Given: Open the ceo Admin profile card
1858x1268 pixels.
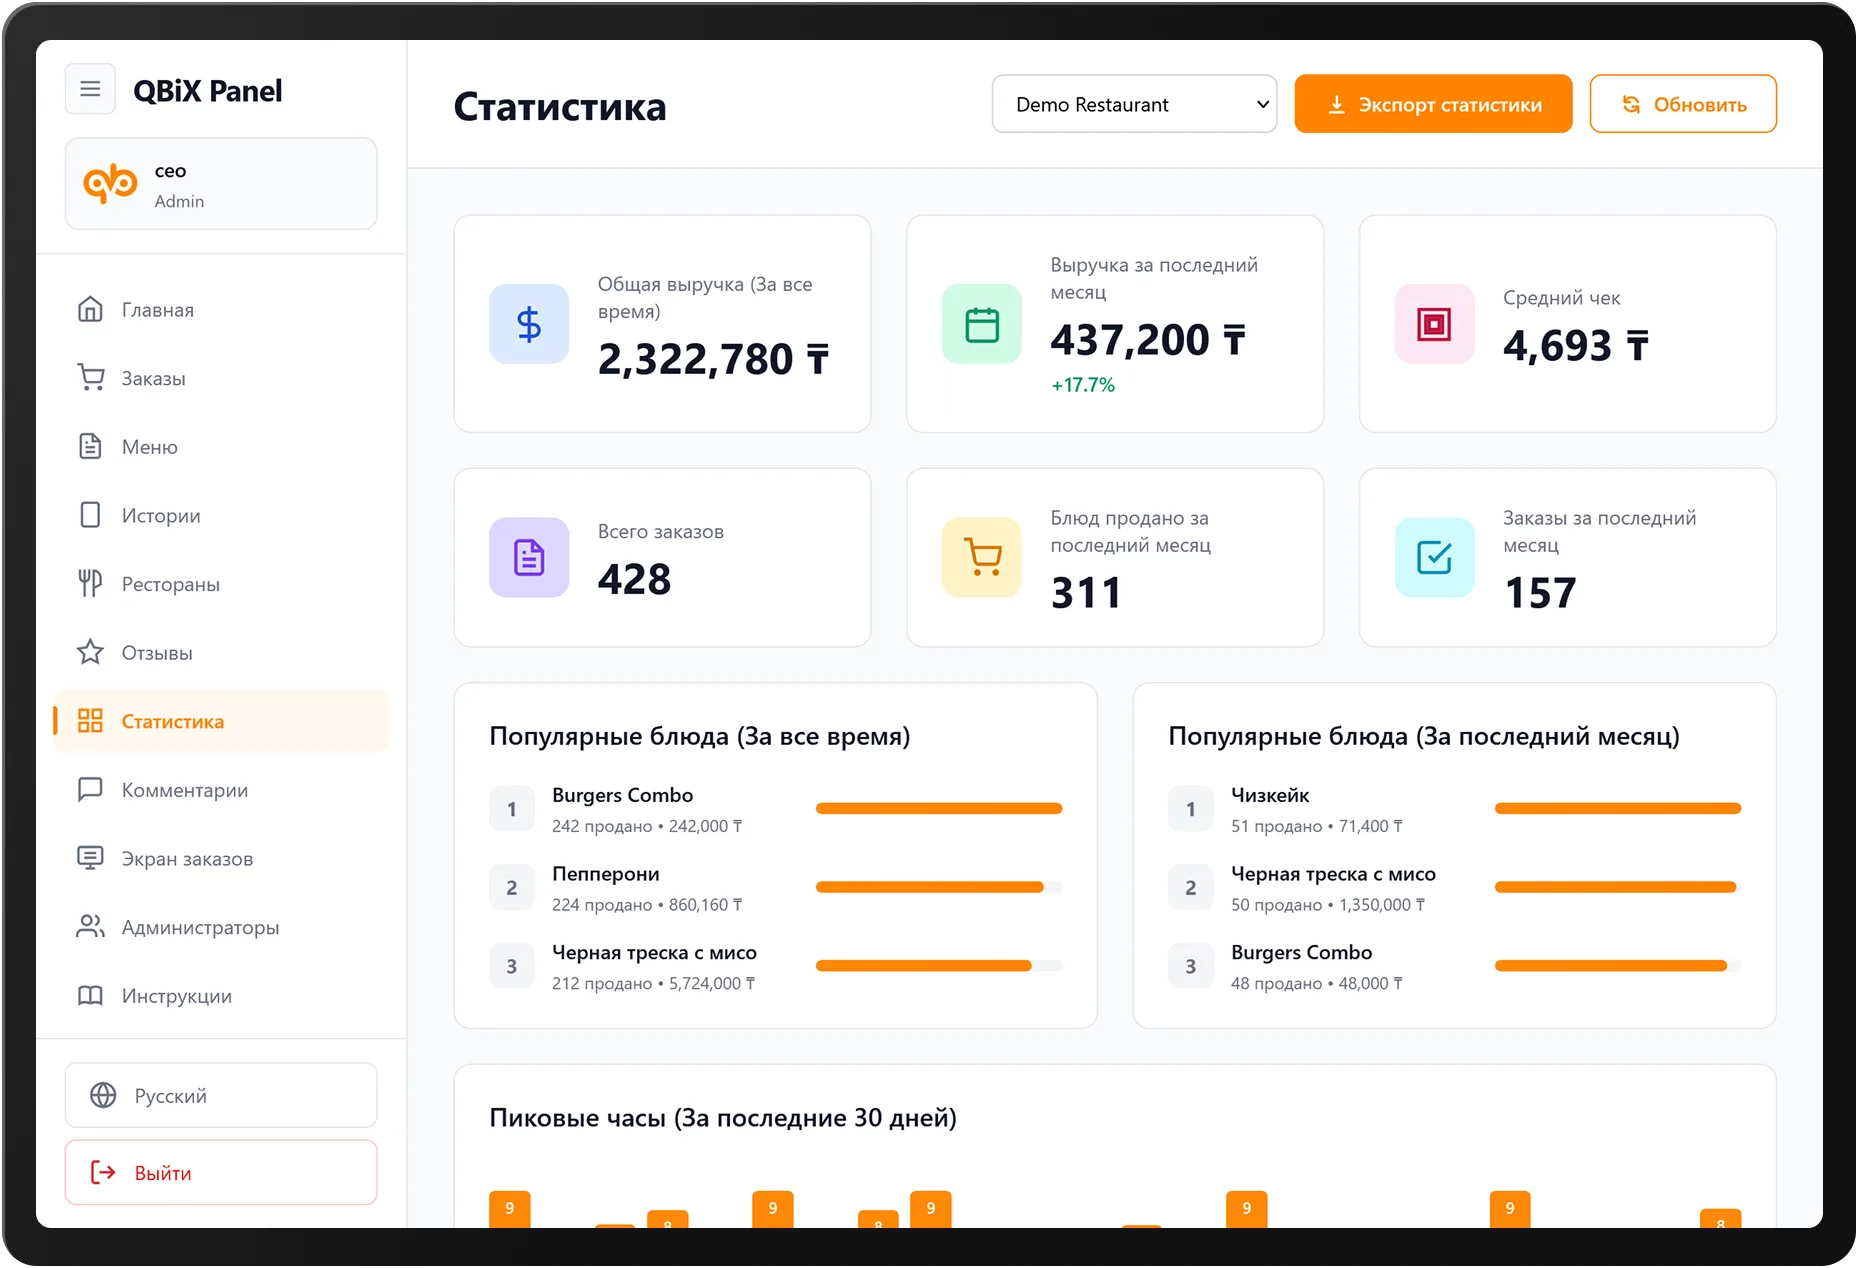Looking at the screenshot, I should click(221, 184).
